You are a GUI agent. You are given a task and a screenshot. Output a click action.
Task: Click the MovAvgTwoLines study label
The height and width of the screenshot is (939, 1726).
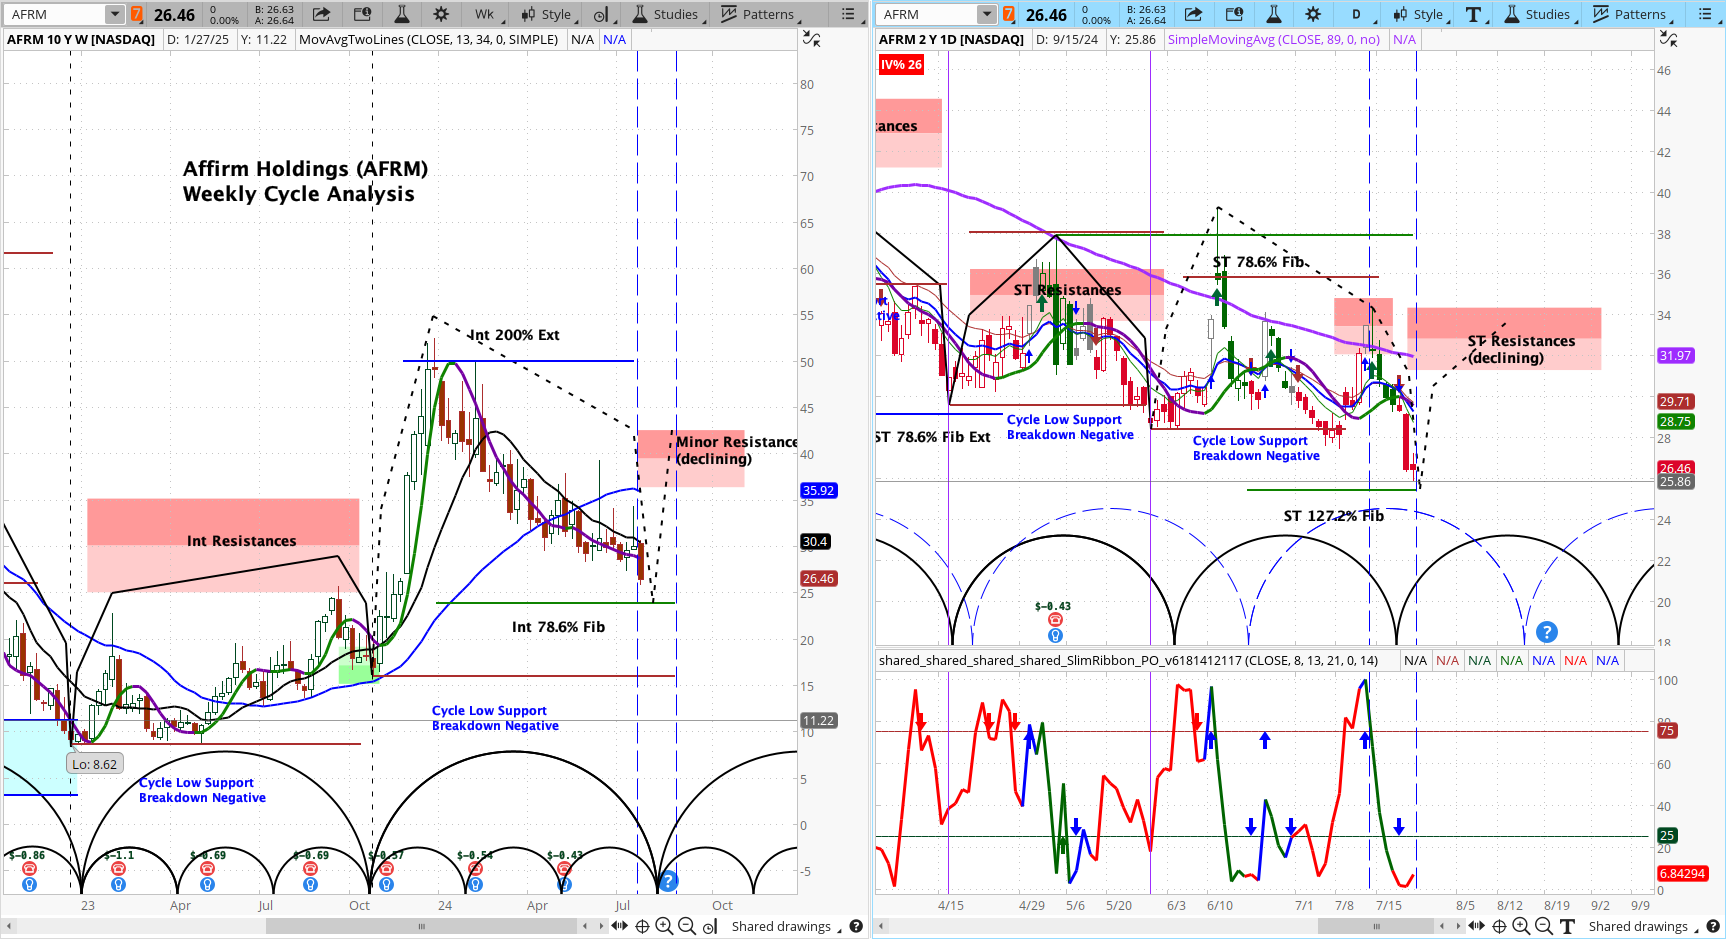click(x=428, y=39)
